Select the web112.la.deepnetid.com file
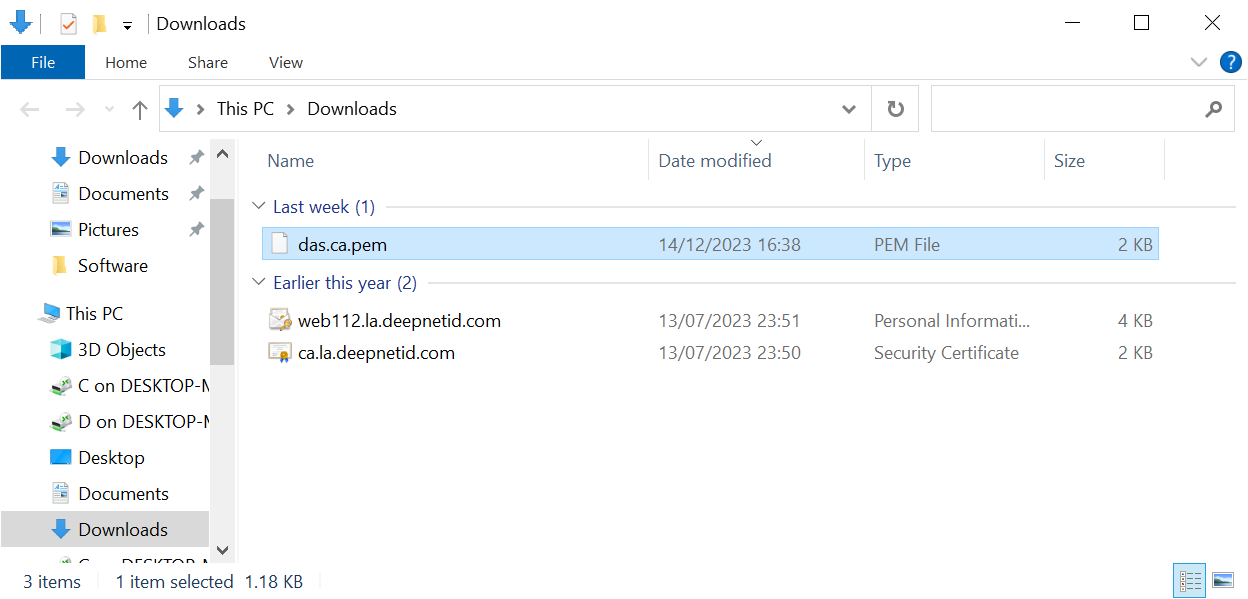 pyautogui.click(x=399, y=321)
